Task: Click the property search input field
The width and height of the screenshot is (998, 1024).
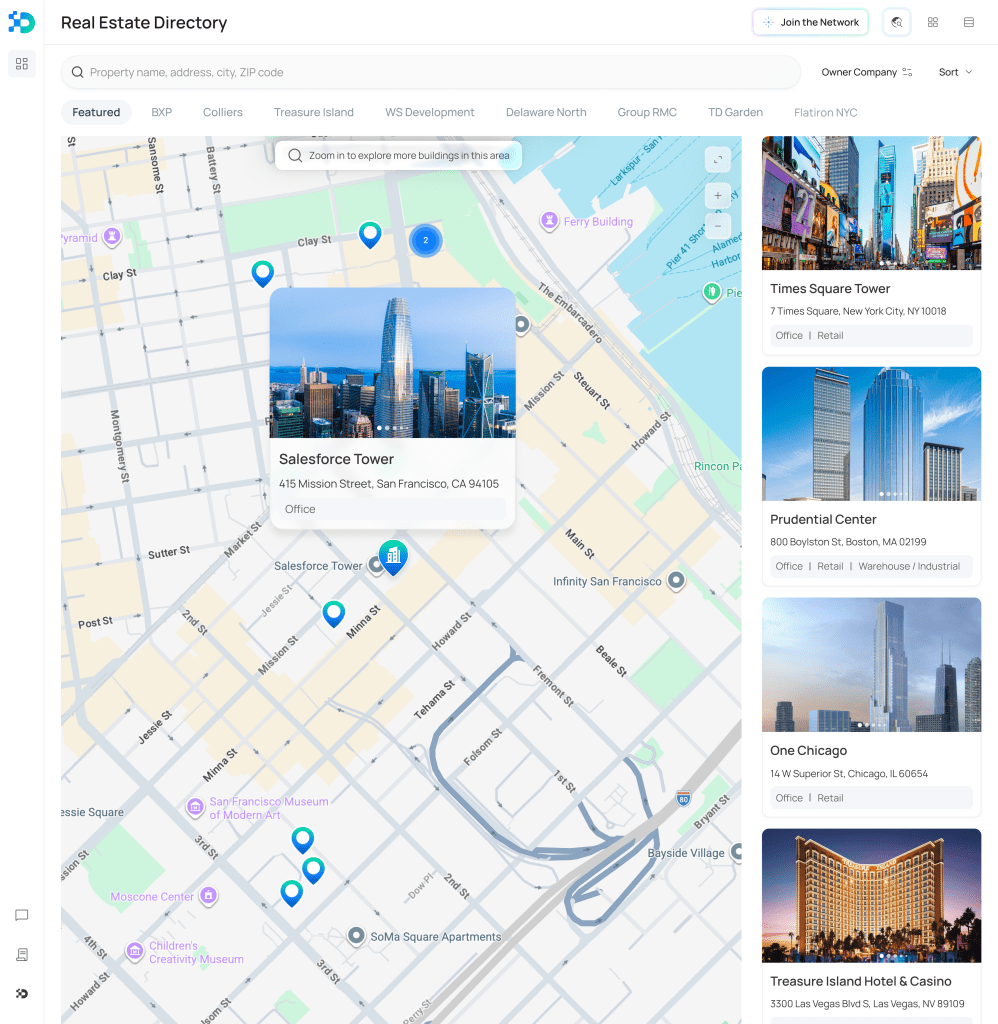Action: click(x=430, y=72)
